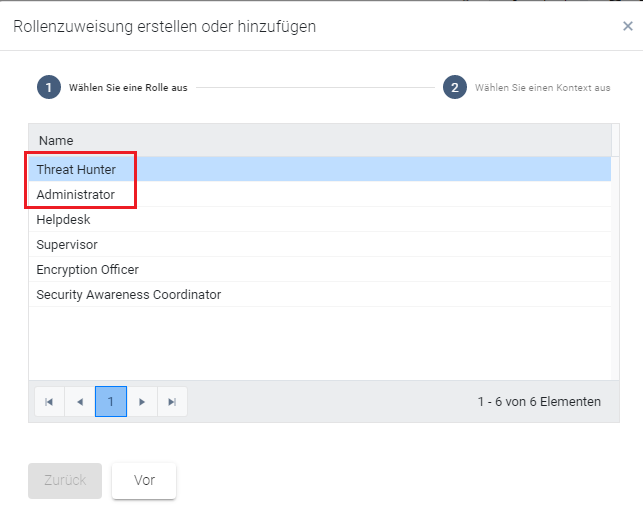Image resolution: width=643 pixels, height=518 pixels.
Task: Close the Rollenzuweisung dialog with the X
Action: pyautogui.click(x=627, y=27)
